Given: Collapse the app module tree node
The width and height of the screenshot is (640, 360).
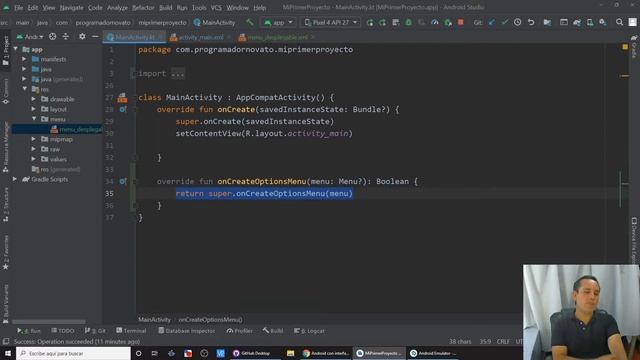Looking at the screenshot, I should [16, 49].
